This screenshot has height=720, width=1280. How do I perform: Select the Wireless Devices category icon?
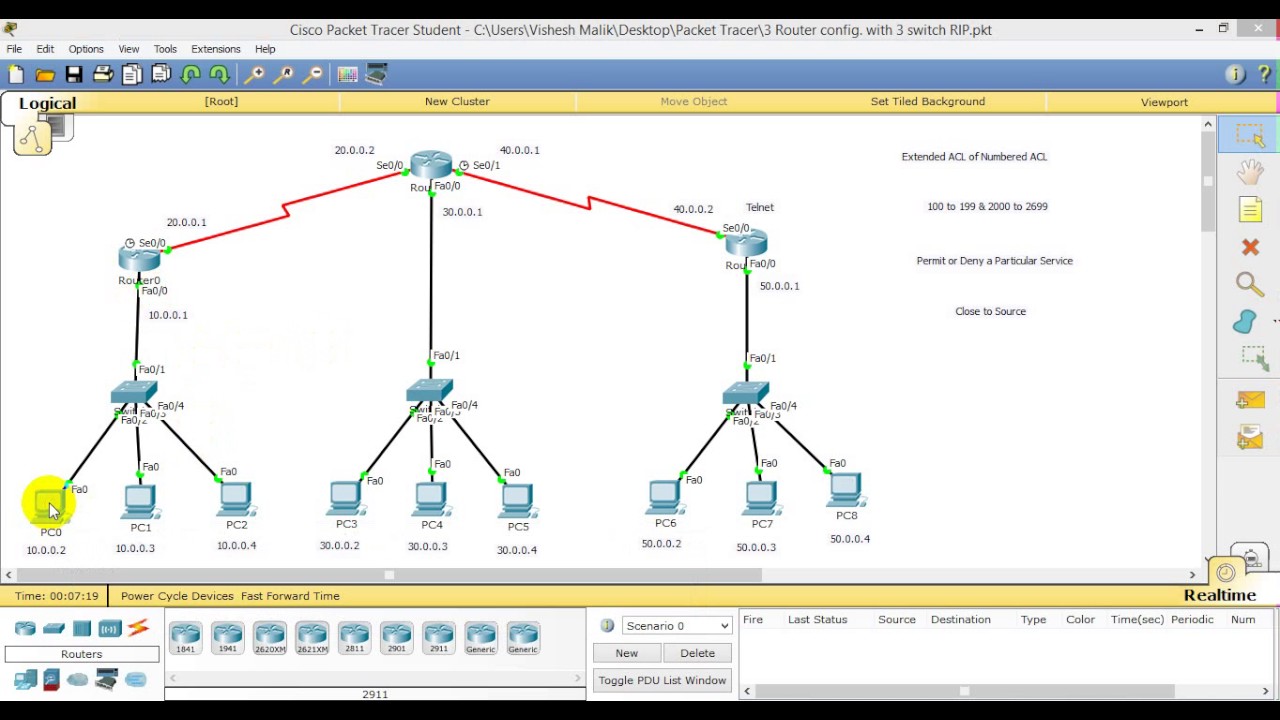coord(109,628)
